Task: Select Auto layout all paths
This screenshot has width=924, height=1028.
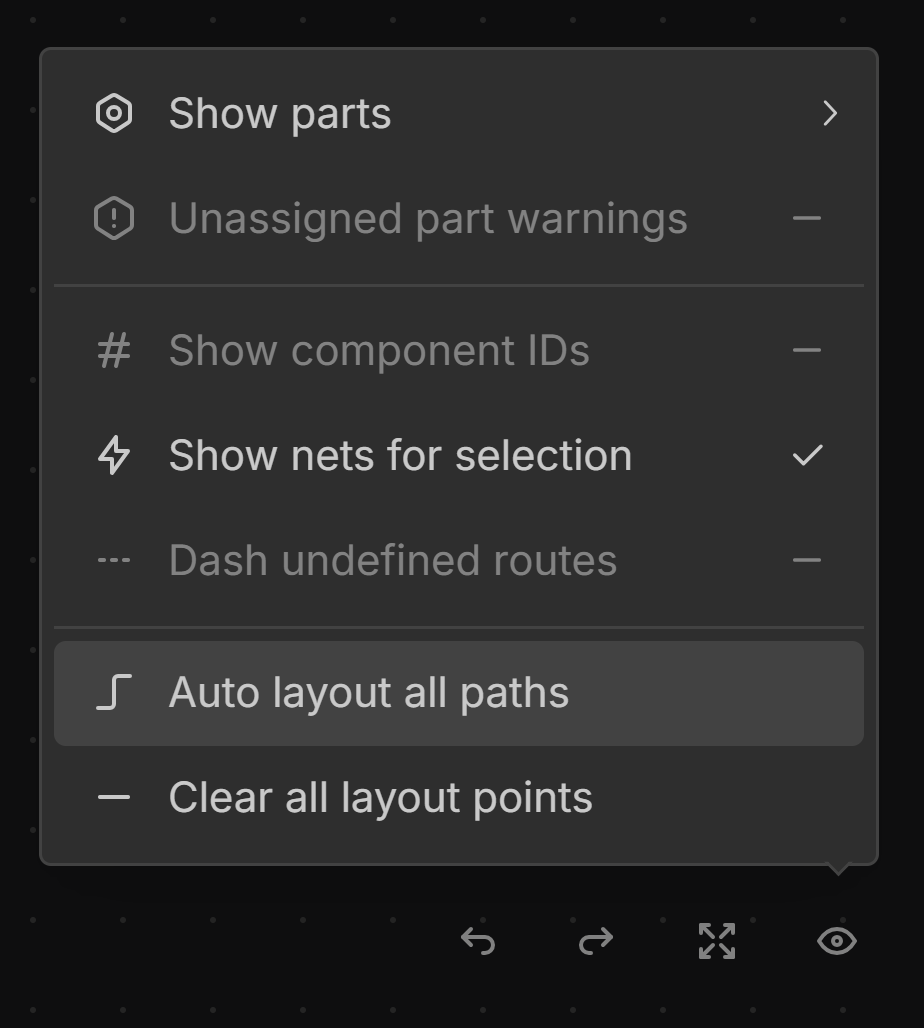Action: [369, 693]
